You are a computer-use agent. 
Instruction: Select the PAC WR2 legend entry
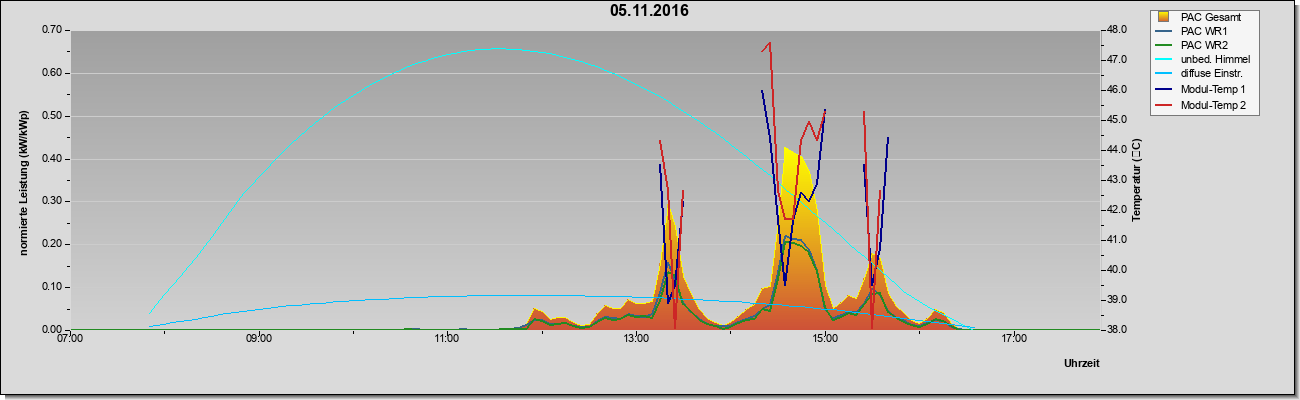(x=1204, y=45)
